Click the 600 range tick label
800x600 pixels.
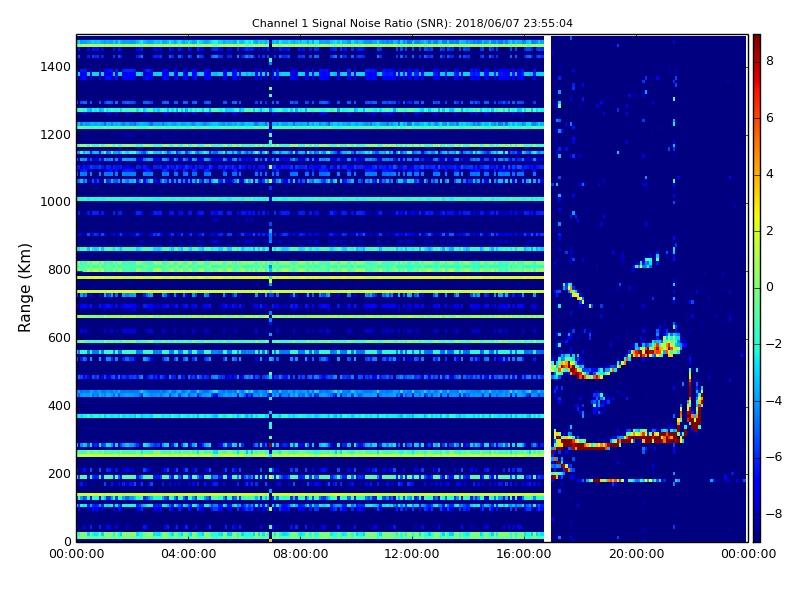click(x=59, y=338)
